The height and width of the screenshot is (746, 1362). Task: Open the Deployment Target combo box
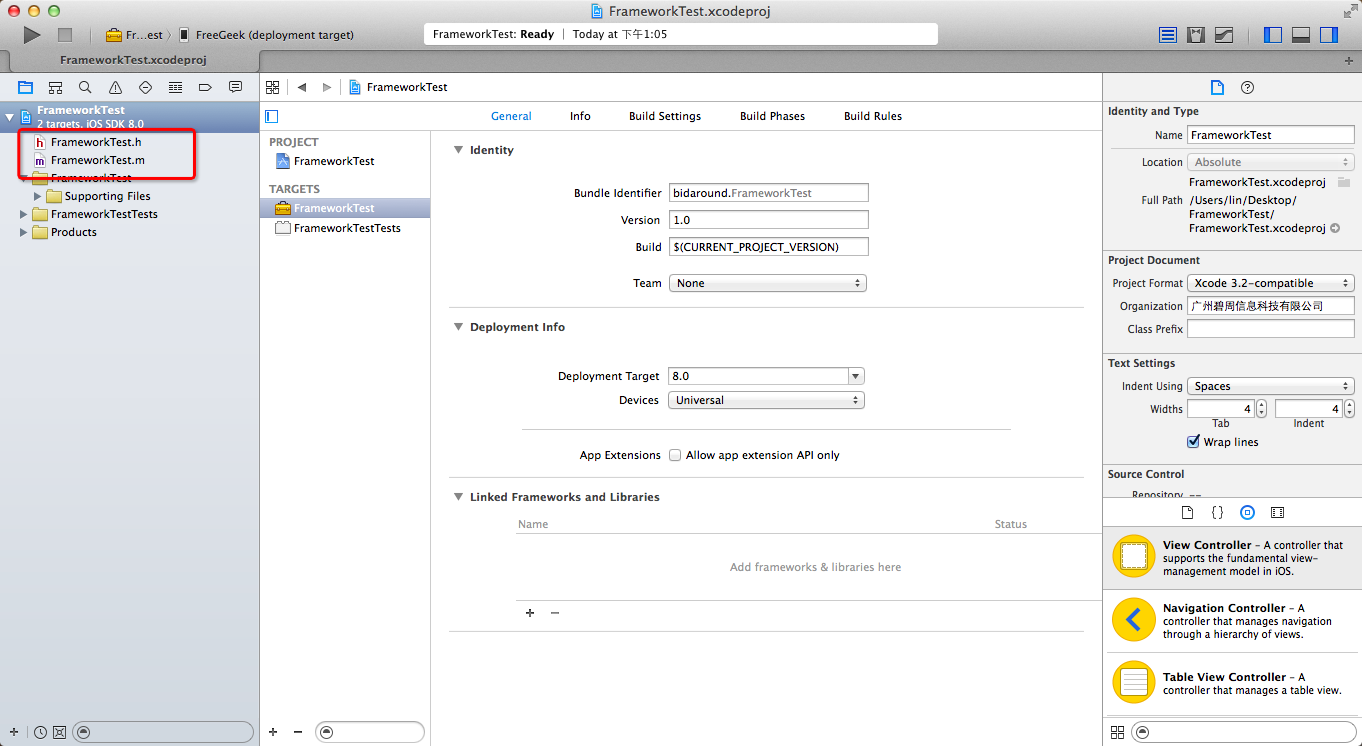coord(856,376)
